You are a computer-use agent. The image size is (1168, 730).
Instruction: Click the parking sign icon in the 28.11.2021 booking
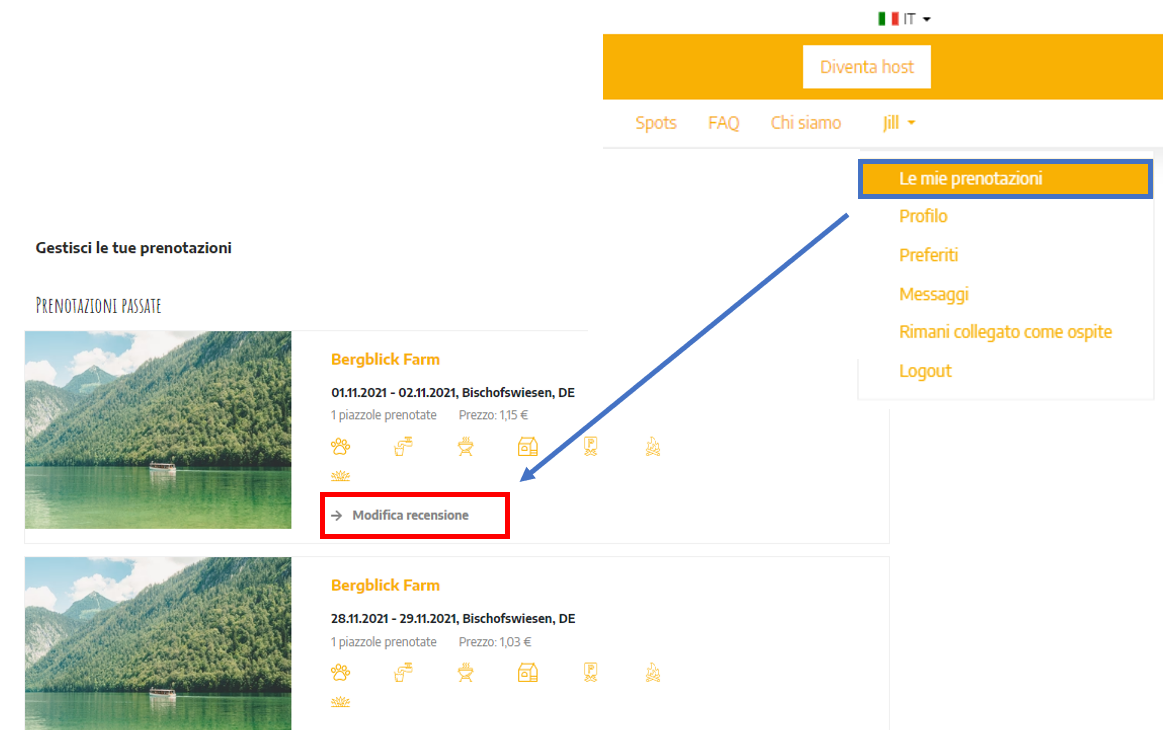click(591, 673)
